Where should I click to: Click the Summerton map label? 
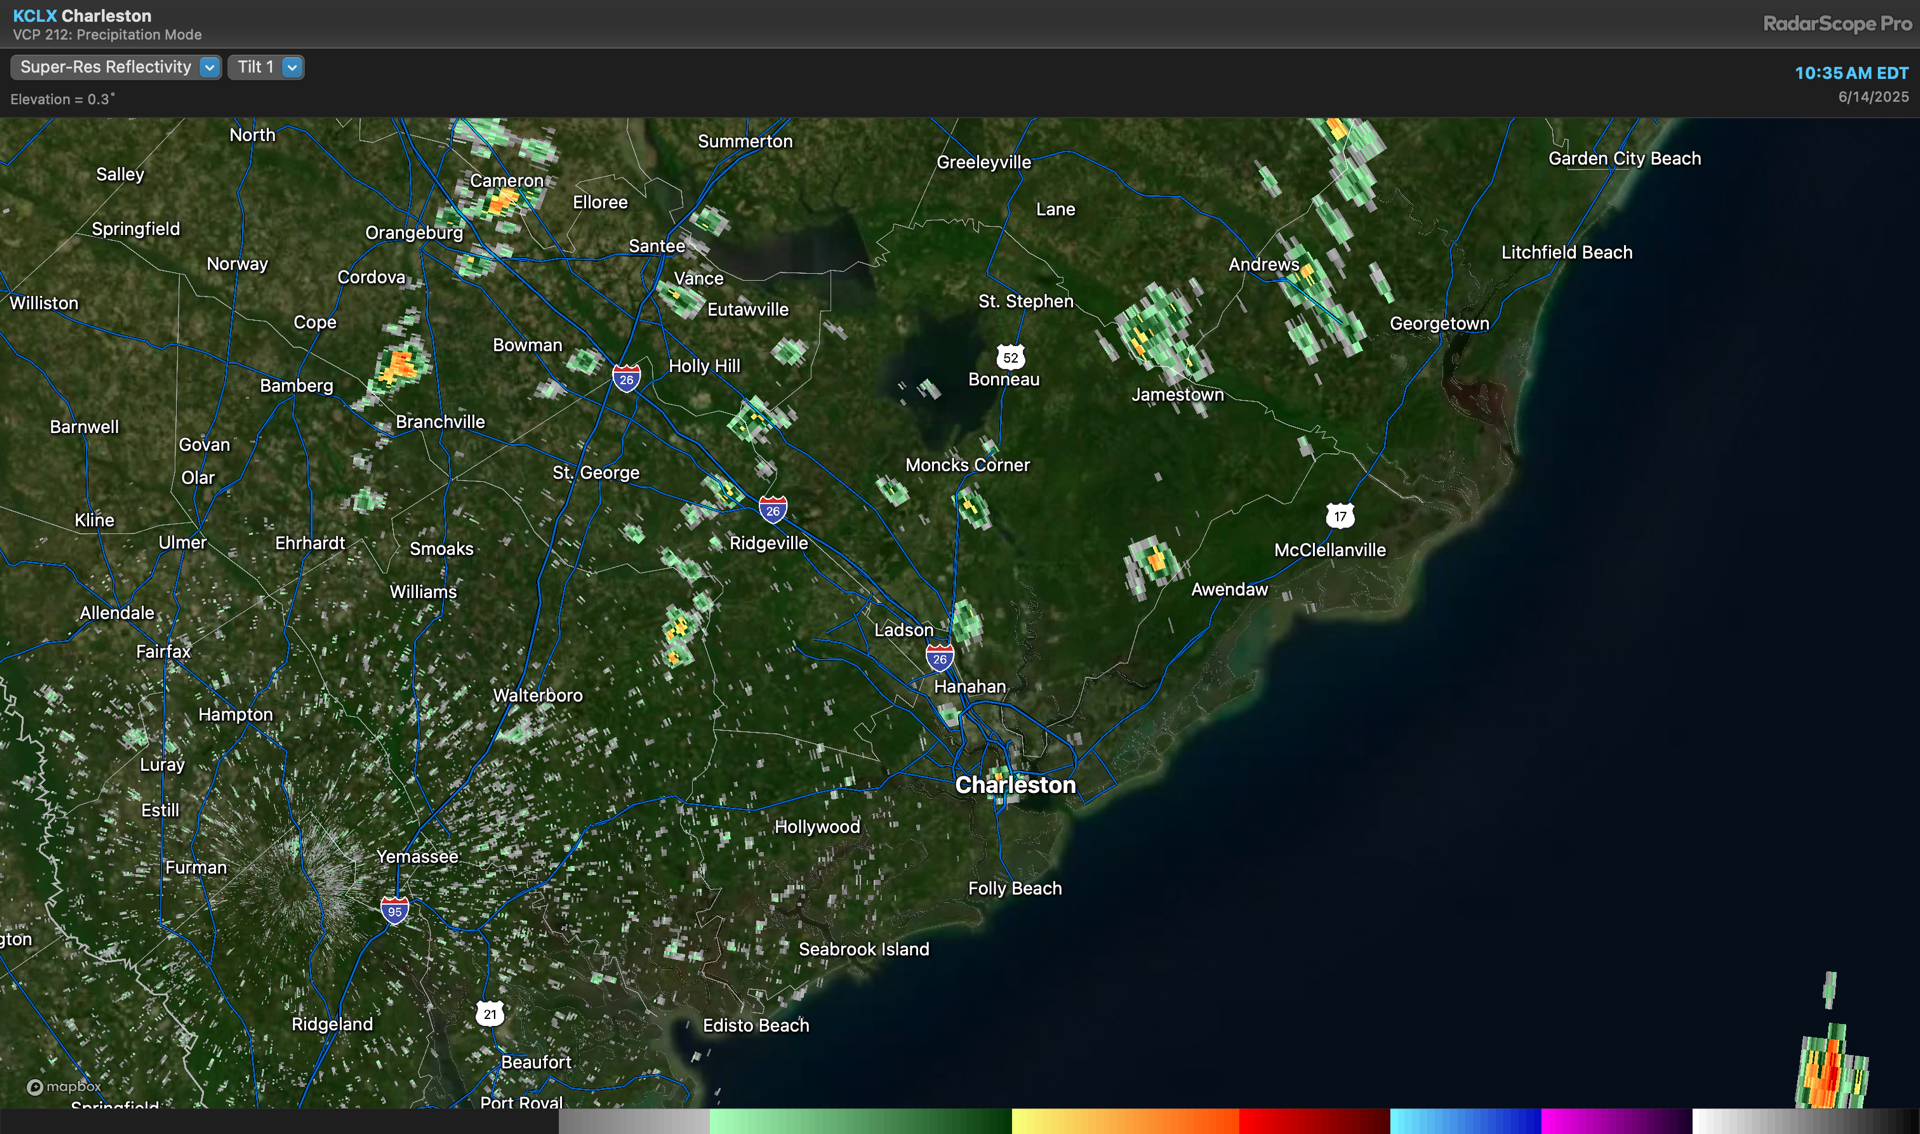point(745,141)
